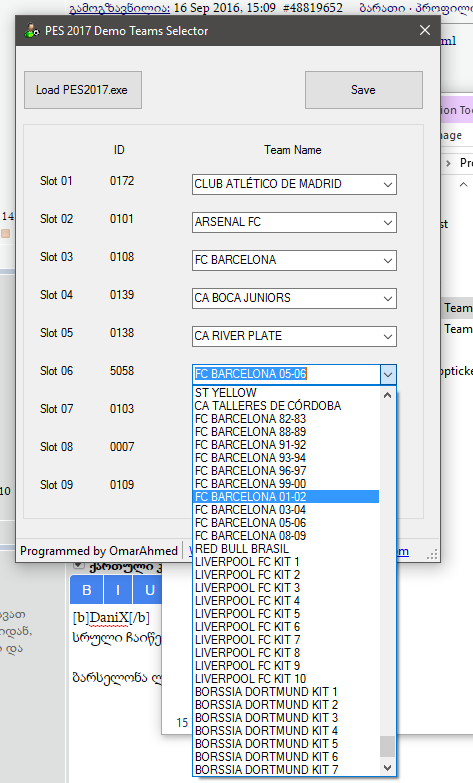473x783 pixels.
Task: Click the team list scrollbar thumb
Action: (388, 747)
